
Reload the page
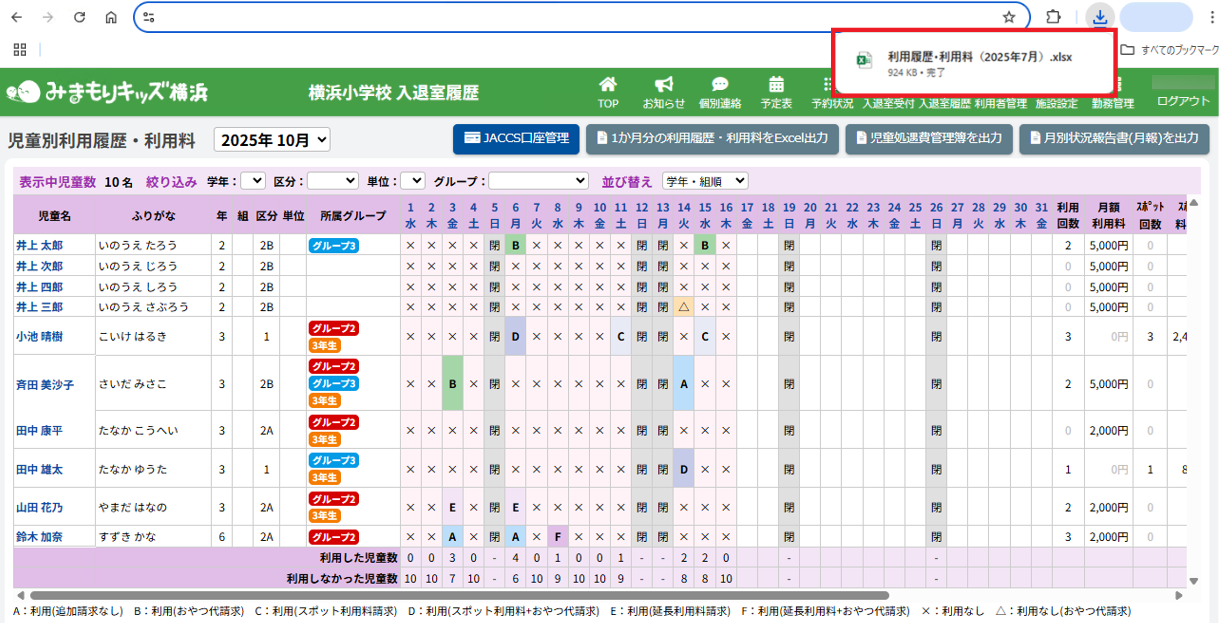(79, 17)
